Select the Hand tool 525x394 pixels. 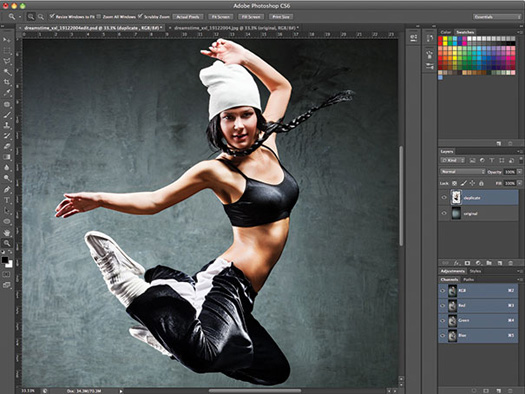7,233
